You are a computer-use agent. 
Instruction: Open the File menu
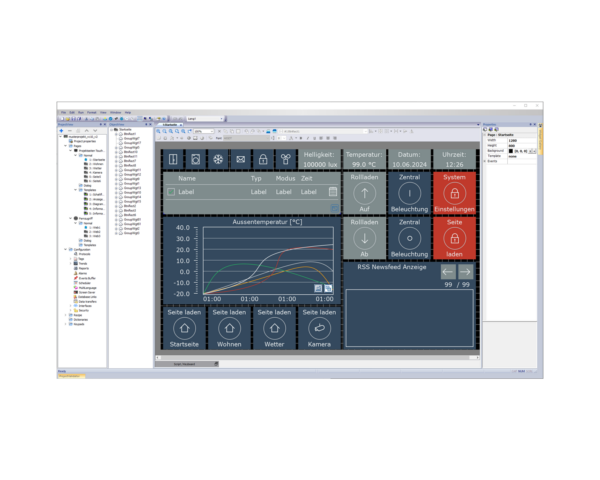[64, 113]
